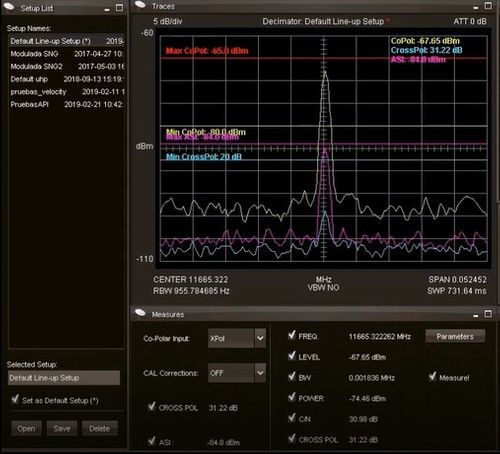This screenshot has height=454, width=500.
Task: Click the Setup List panel logo icon
Action: pos(9,6)
